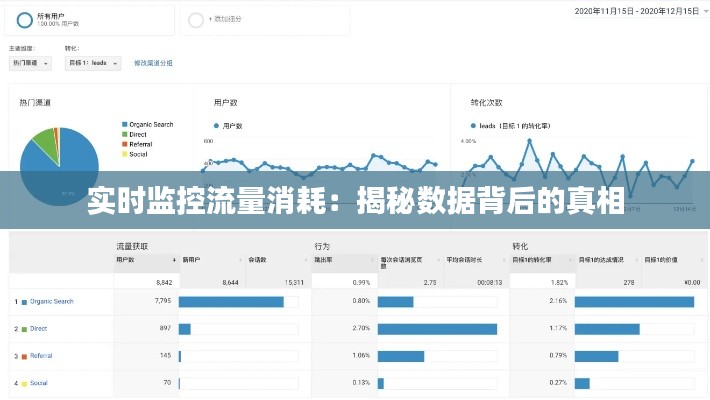
Task: Click the total new users value 8,644
Action: coord(230,282)
